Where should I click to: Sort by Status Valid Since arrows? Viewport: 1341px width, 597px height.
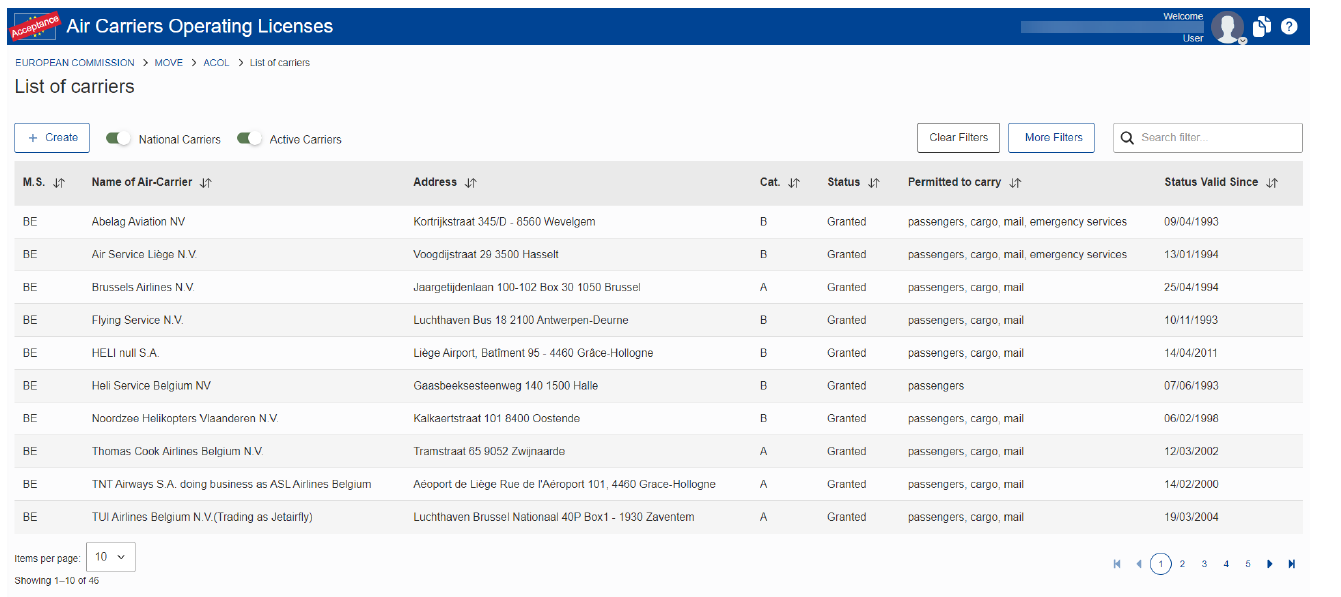(x=1272, y=183)
